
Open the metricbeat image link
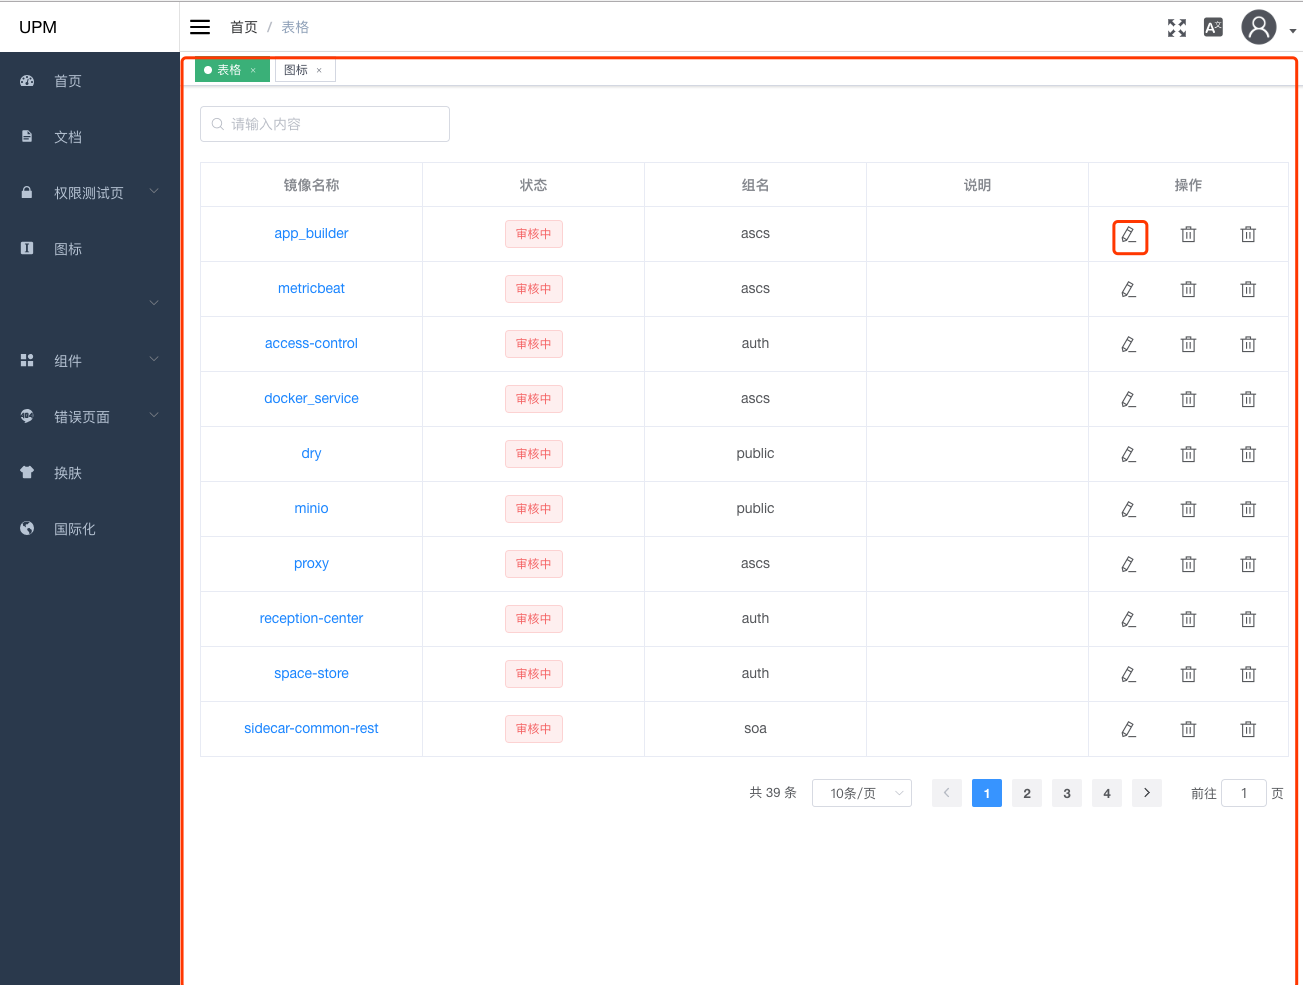coord(311,288)
